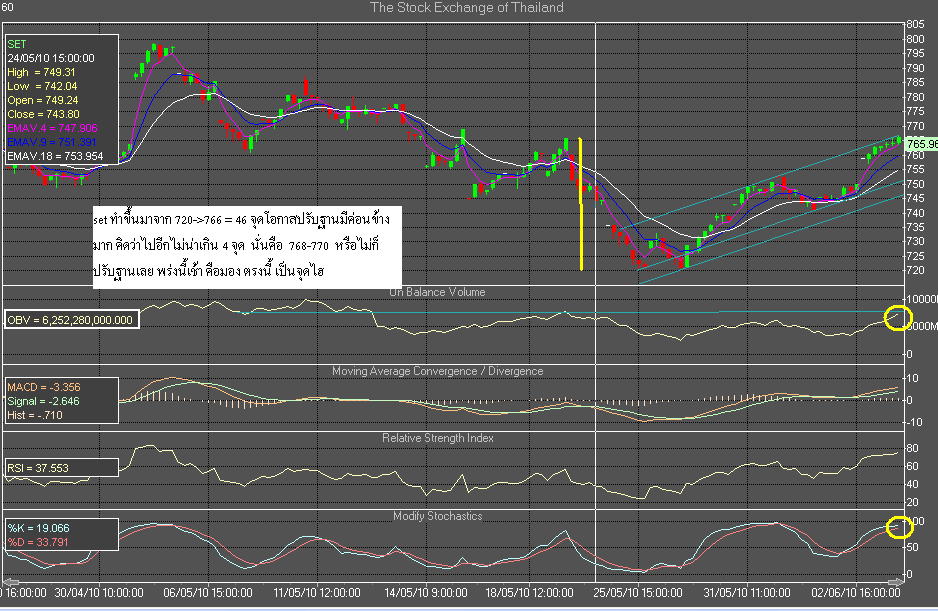Click the 25/05/10 15:00:00 date label

(638, 592)
